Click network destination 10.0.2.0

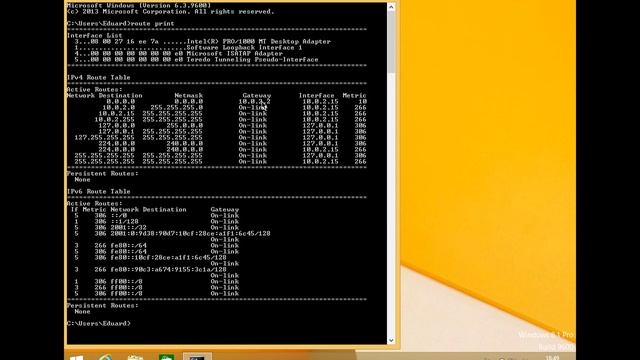pos(118,108)
